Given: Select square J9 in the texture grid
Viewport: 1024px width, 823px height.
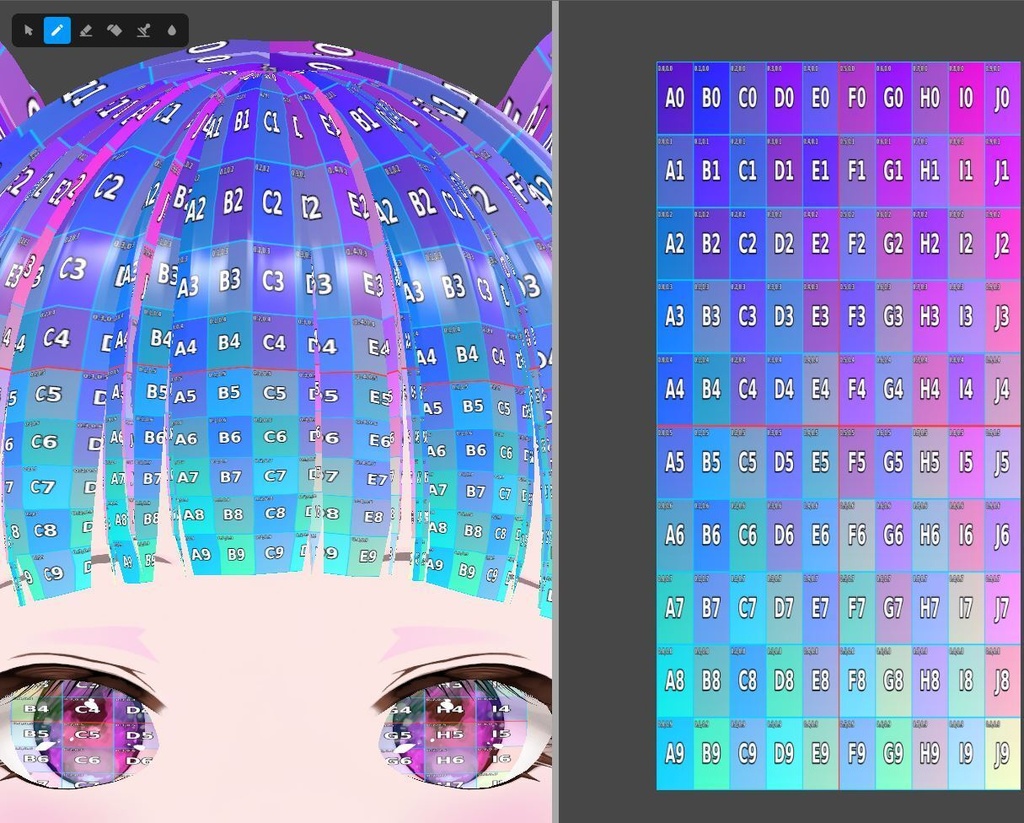Looking at the screenshot, I should click(1002, 754).
